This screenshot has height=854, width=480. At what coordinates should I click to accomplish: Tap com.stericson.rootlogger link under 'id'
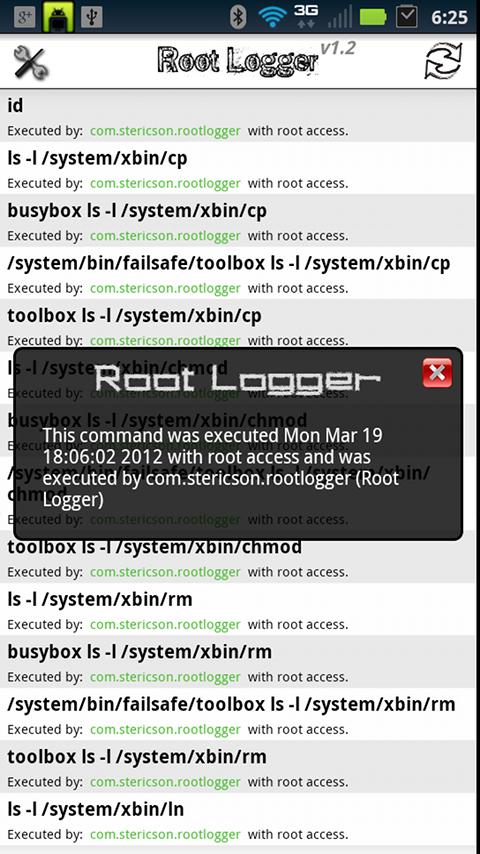click(x=165, y=131)
